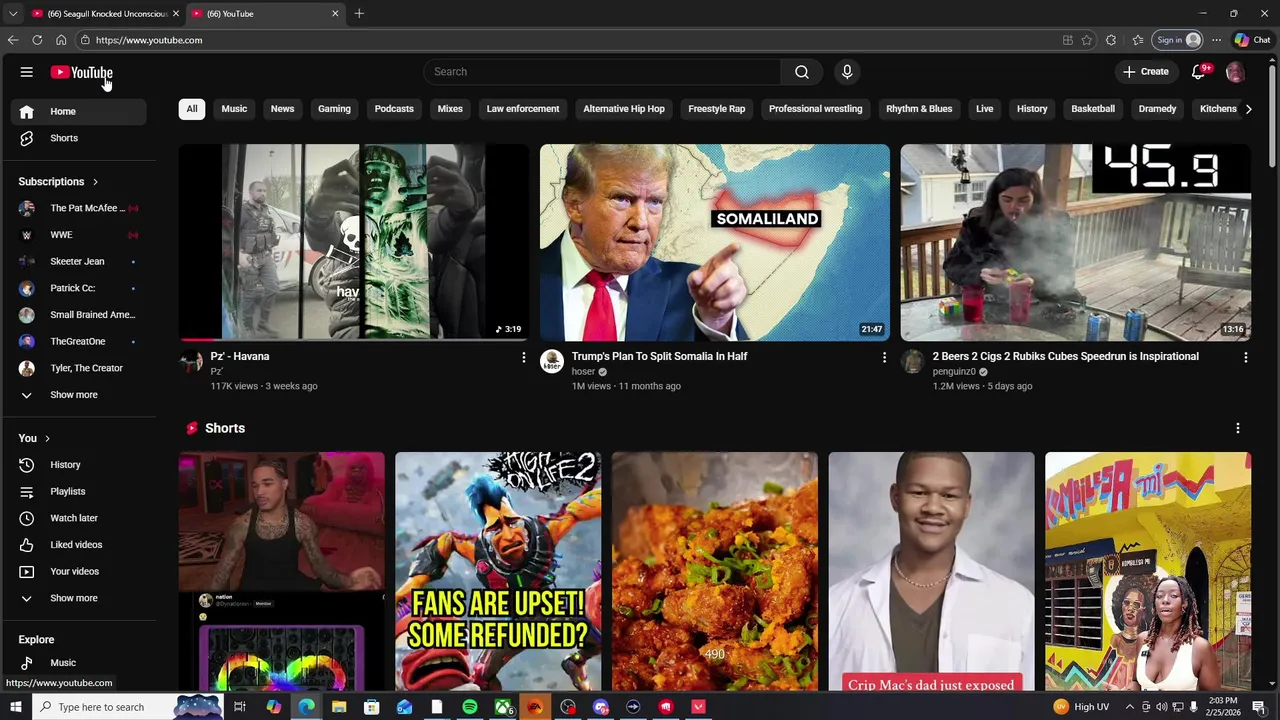This screenshot has width=1280, height=720.
Task: Go back with browser arrow
Action: coord(12,40)
